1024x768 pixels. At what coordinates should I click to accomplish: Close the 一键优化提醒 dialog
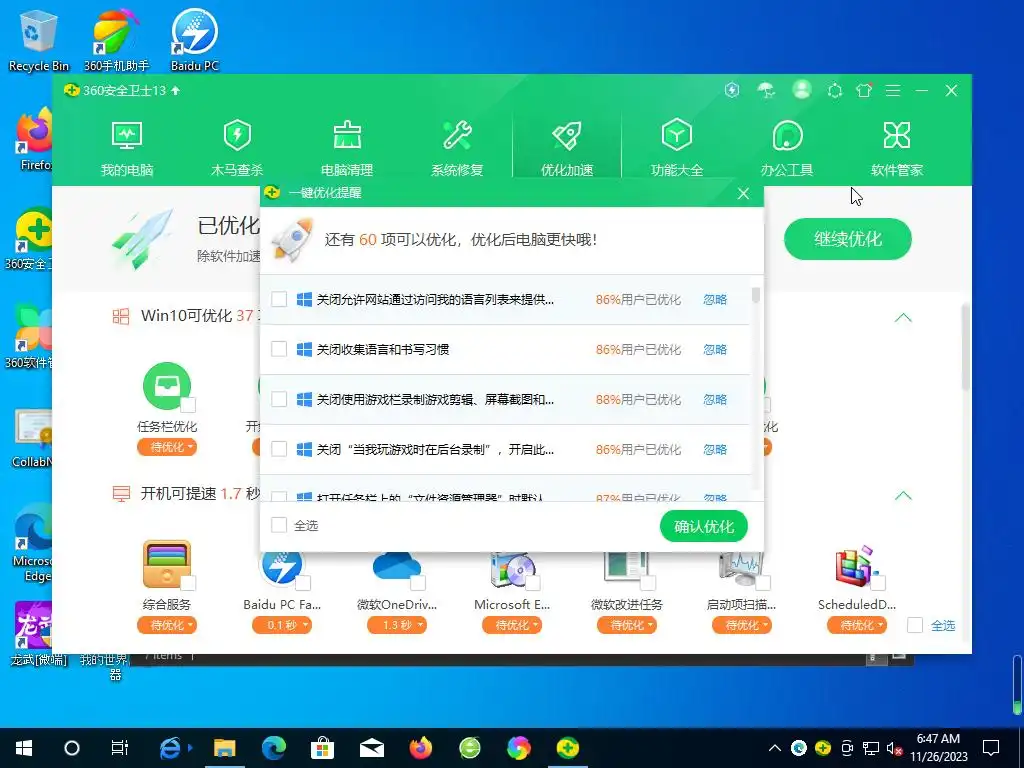743,193
